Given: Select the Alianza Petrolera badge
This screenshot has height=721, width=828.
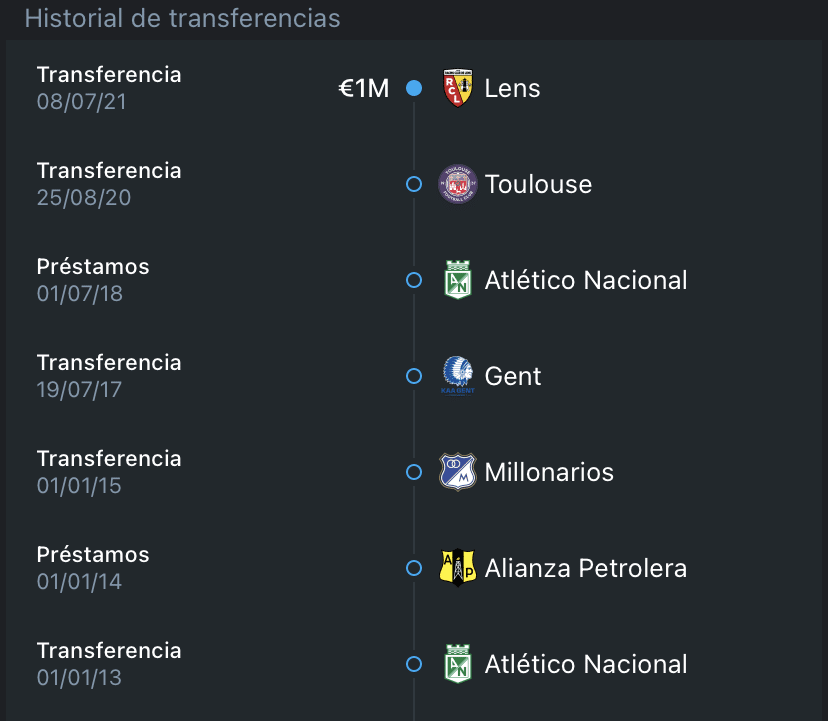Looking at the screenshot, I should click(x=457, y=568).
